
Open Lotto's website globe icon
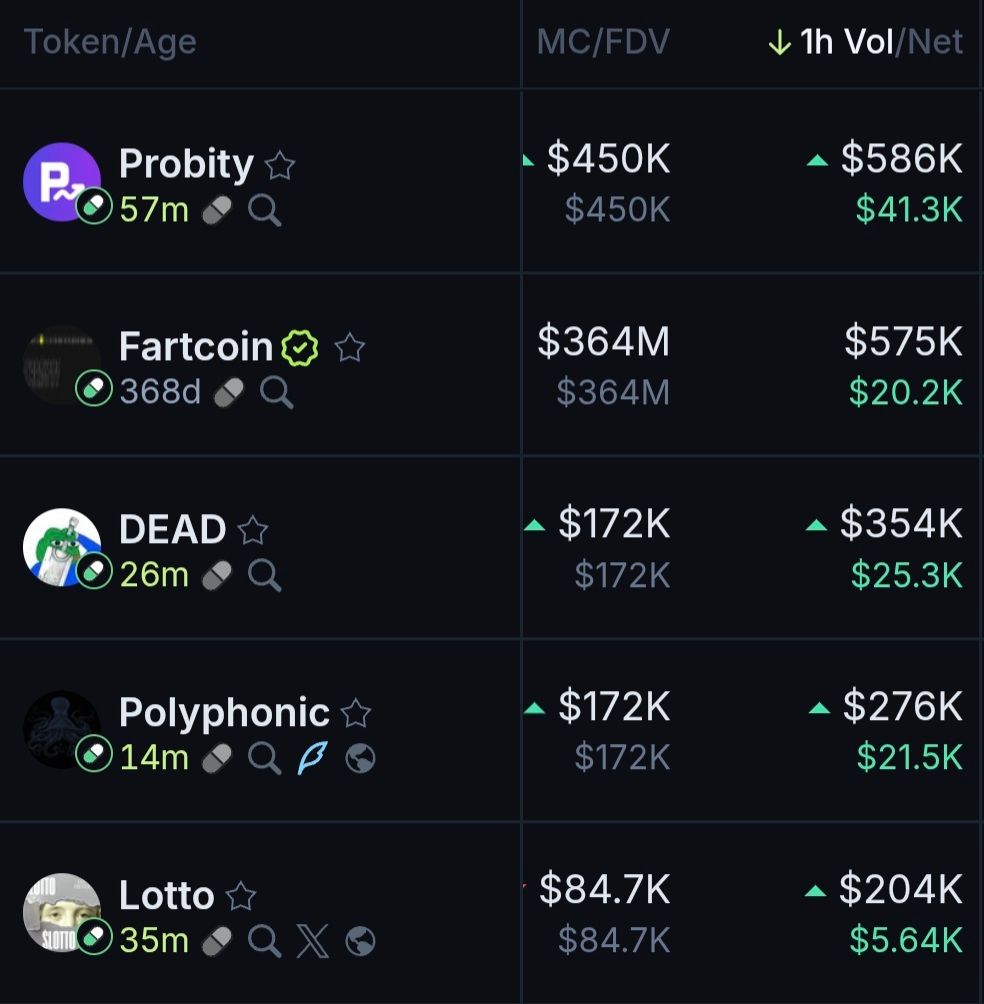click(360, 940)
